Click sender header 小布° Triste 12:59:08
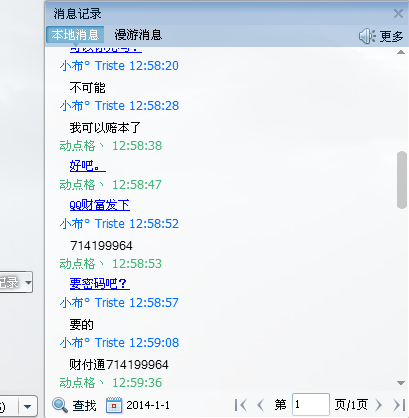The width and height of the screenshot is (409, 418). point(119,343)
